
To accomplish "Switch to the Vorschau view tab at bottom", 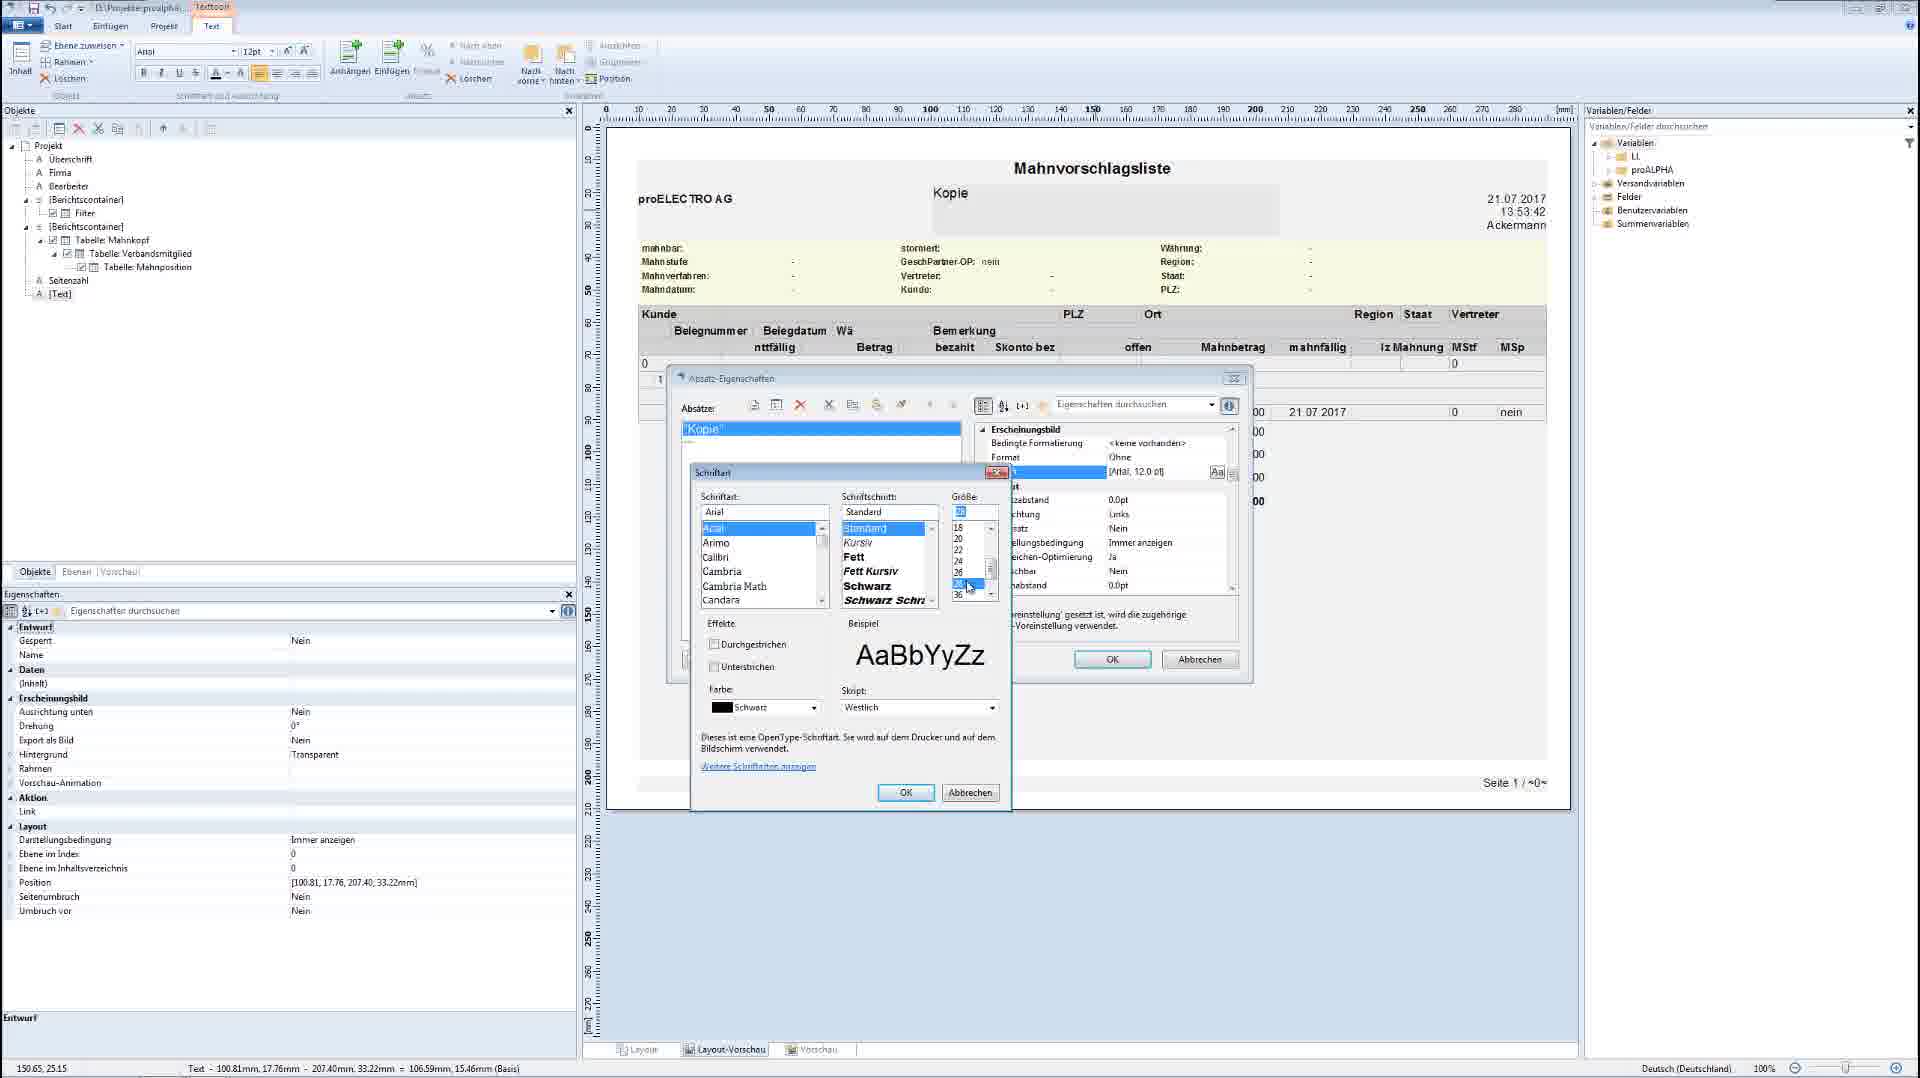I will (x=811, y=1050).
